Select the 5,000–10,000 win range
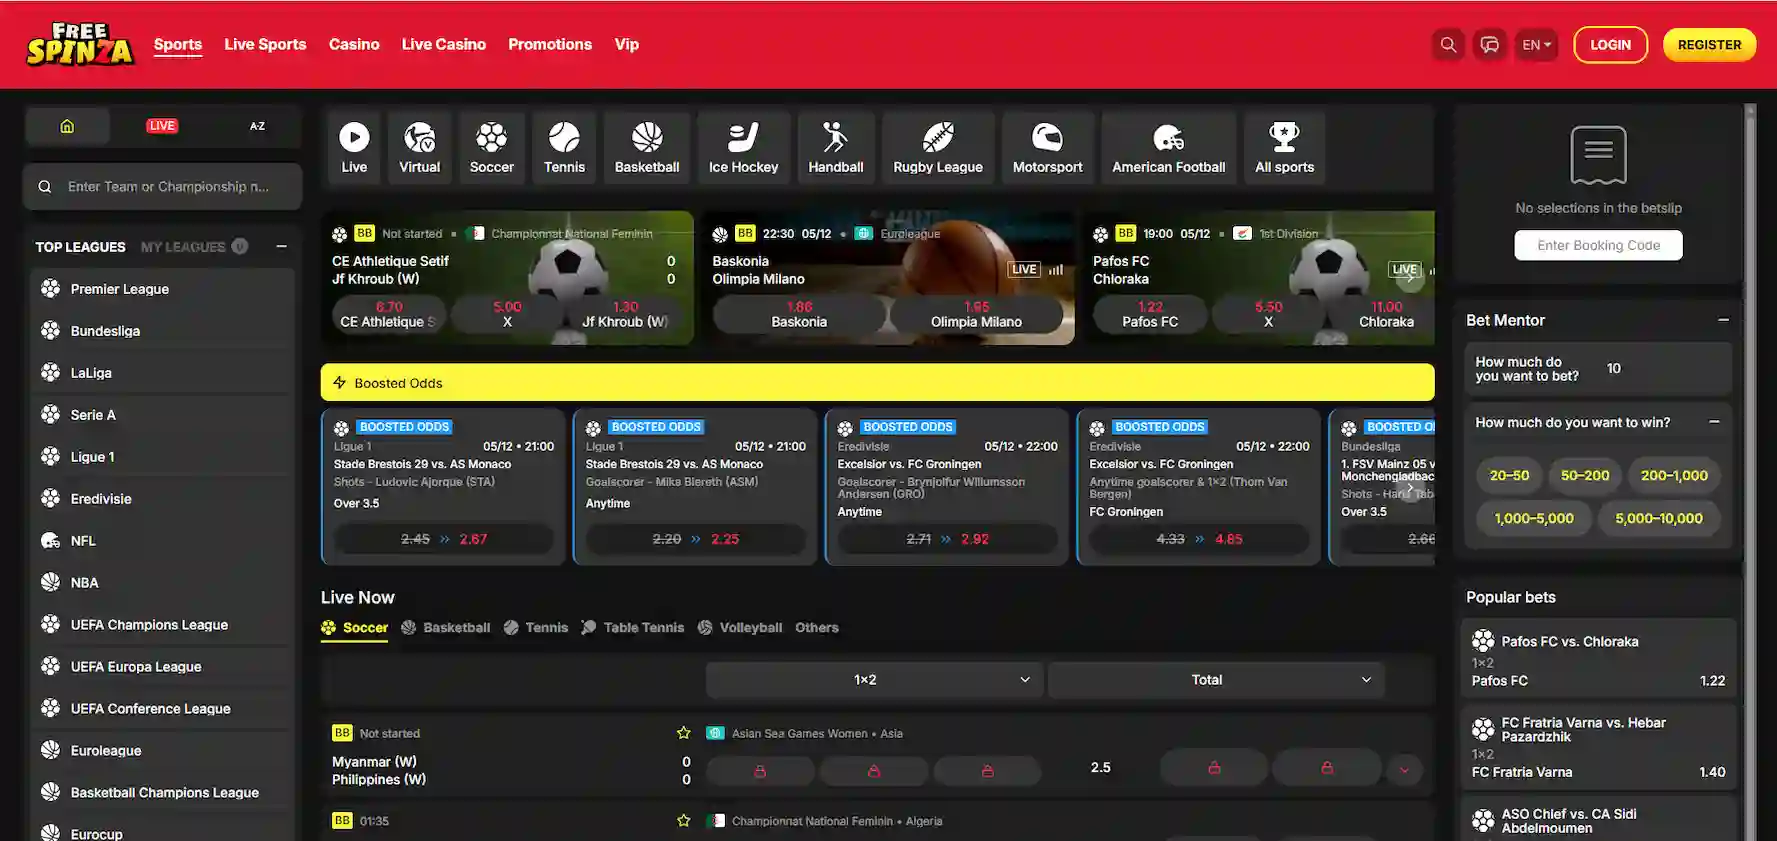Viewport: 1777px width, 841px height. tap(1658, 519)
